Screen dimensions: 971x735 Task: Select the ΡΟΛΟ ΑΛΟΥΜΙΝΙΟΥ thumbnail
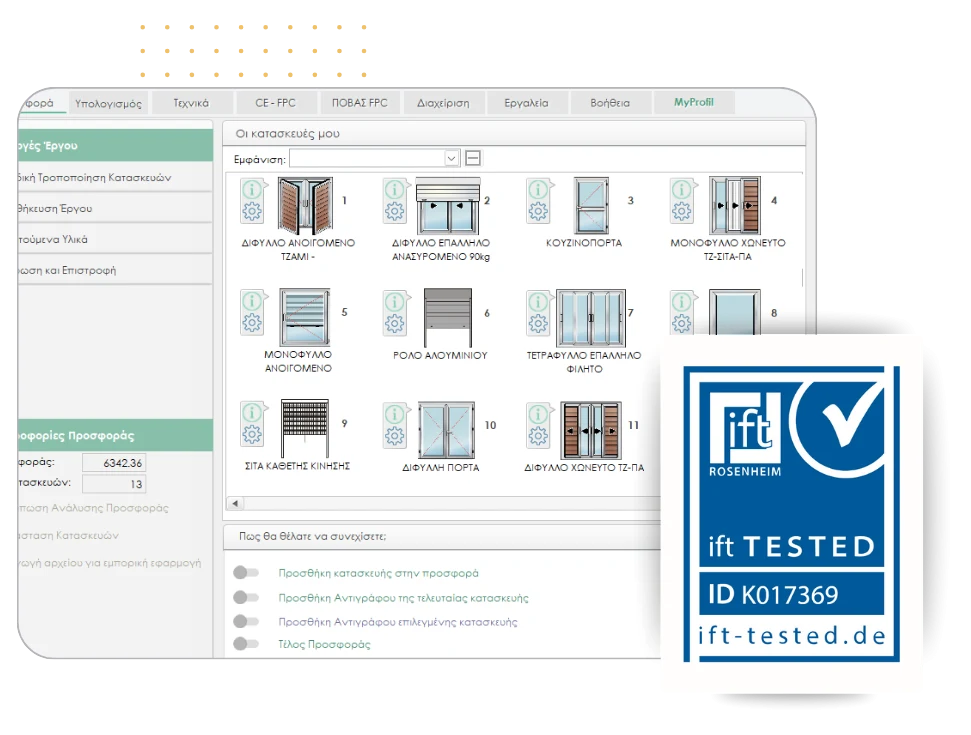click(x=448, y=317)
